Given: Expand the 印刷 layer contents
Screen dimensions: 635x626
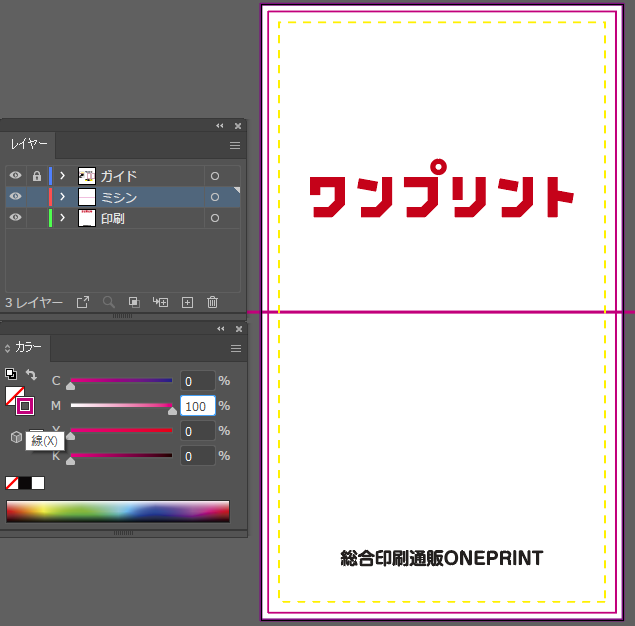Looking at the screenshot, I should tap(62, 218).
